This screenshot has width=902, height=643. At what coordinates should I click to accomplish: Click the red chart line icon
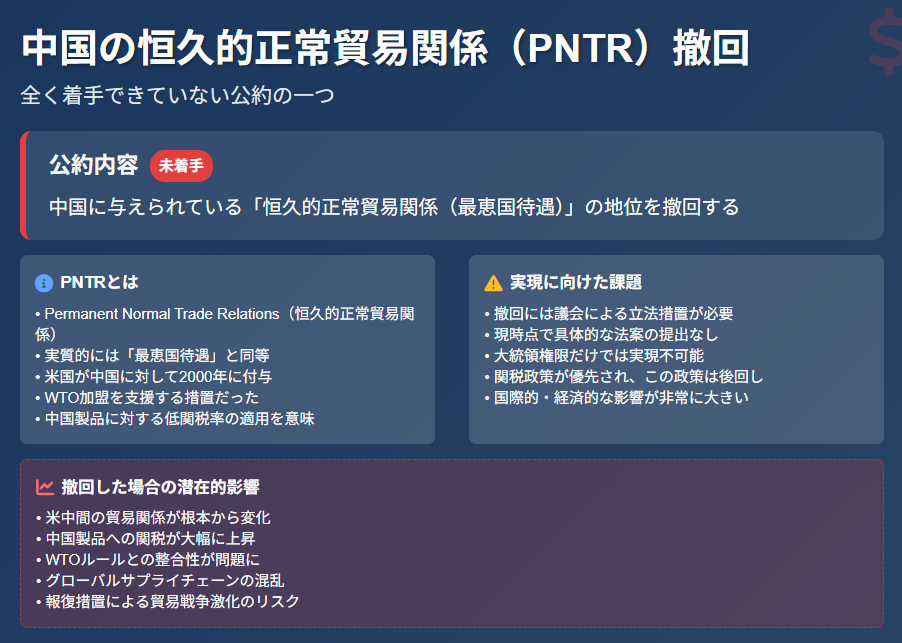45,487
